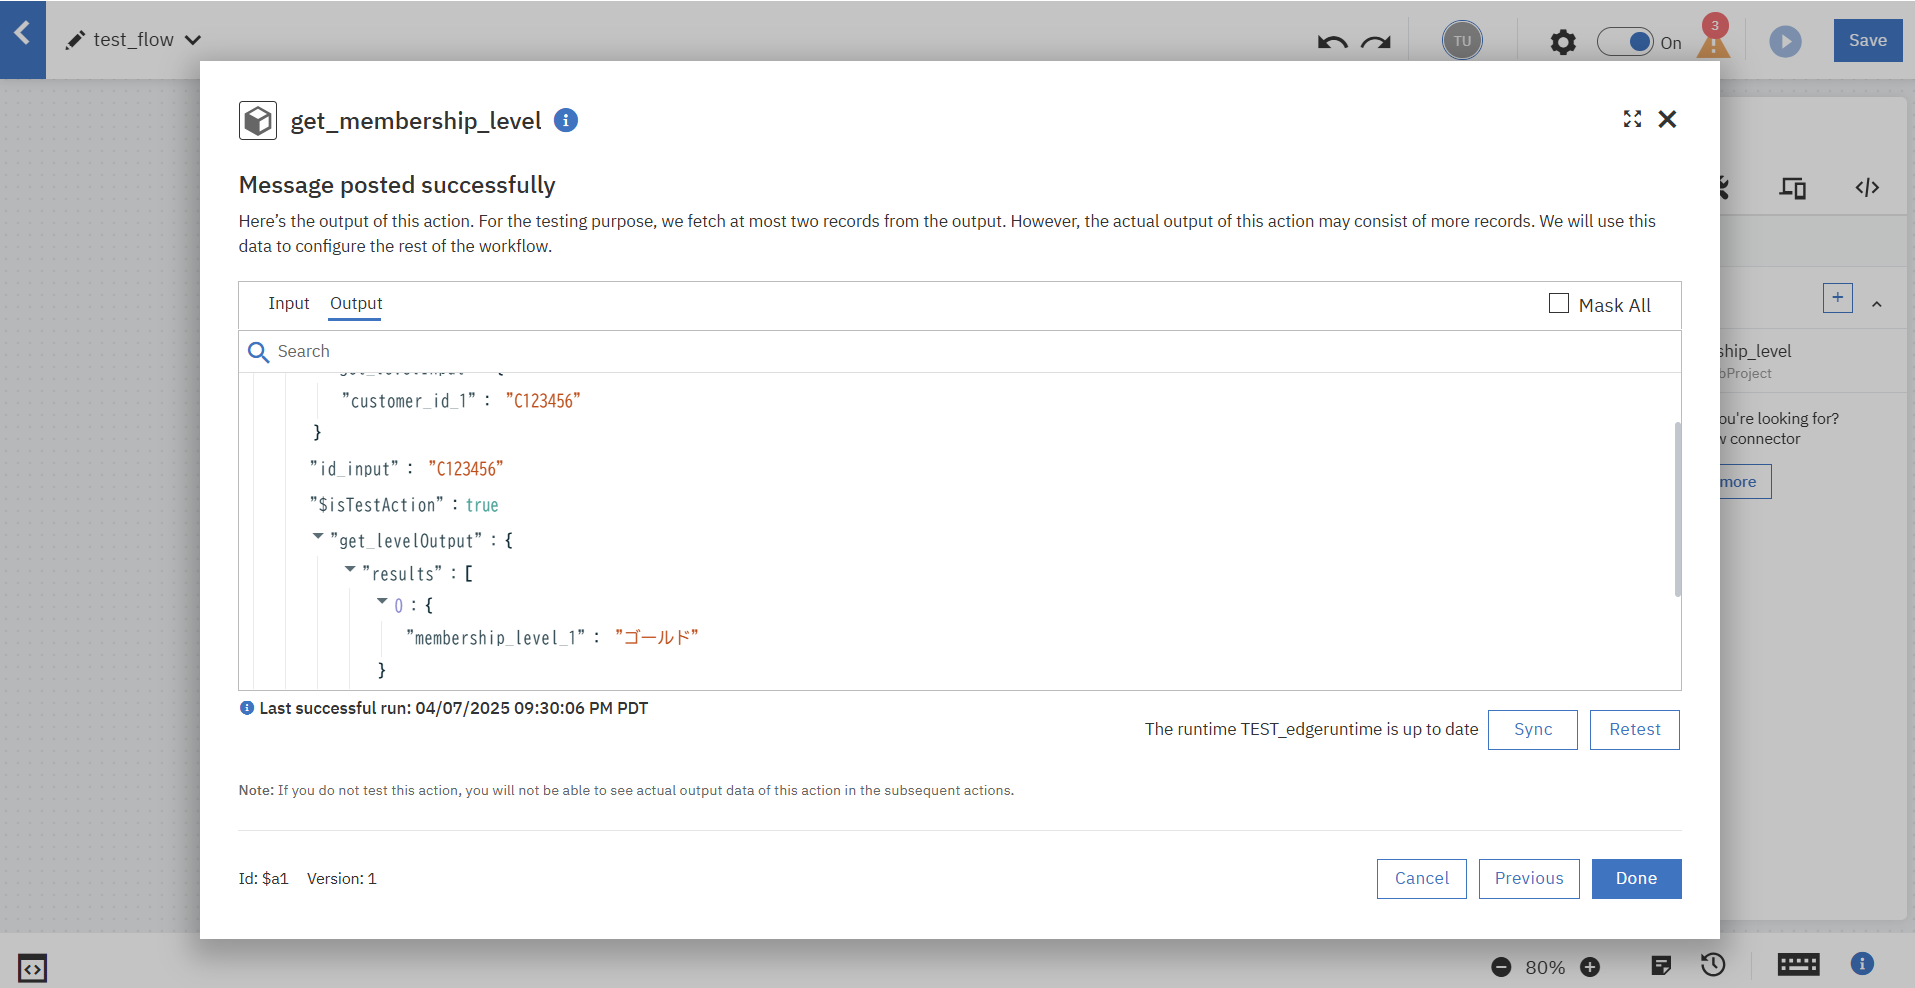The height and width of the screenshot is (988, 1915).
Task: Close the get_membership_level dialog
Action: (x=1667, y=119)
